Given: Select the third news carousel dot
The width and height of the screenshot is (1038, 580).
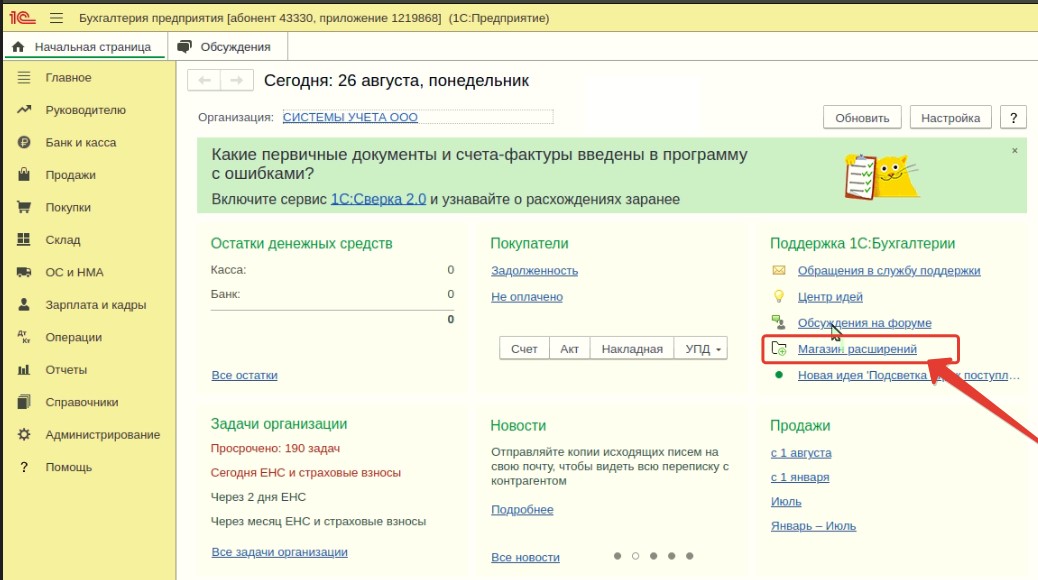Looking at the screenshot, I should 654,556.
